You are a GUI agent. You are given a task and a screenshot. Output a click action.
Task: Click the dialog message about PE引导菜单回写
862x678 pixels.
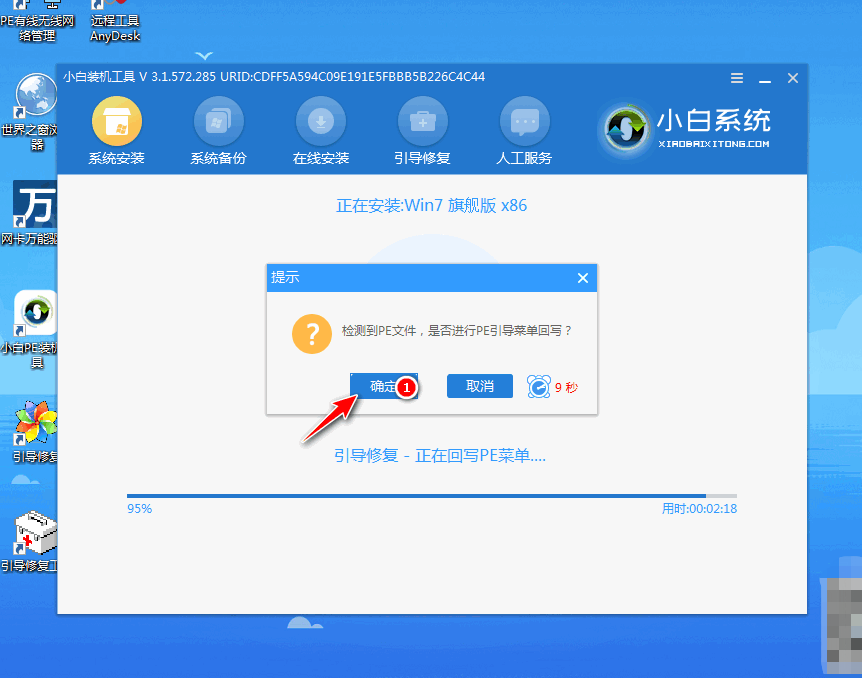point(456,330)
